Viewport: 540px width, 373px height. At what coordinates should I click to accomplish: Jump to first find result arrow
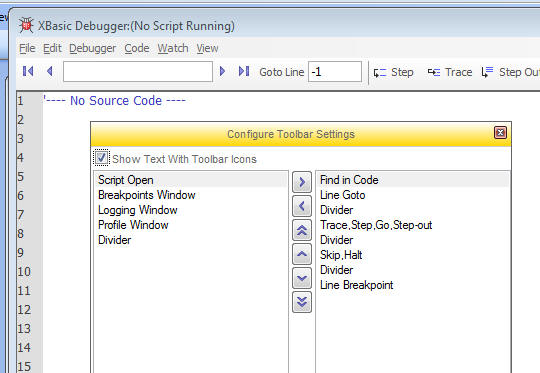[x=28, y=71]
